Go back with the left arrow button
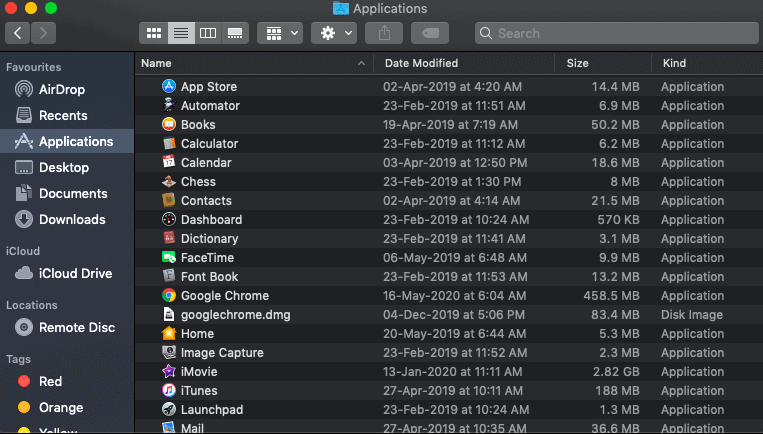The width and height of the screenshot is (763, 434). point(18,33)
